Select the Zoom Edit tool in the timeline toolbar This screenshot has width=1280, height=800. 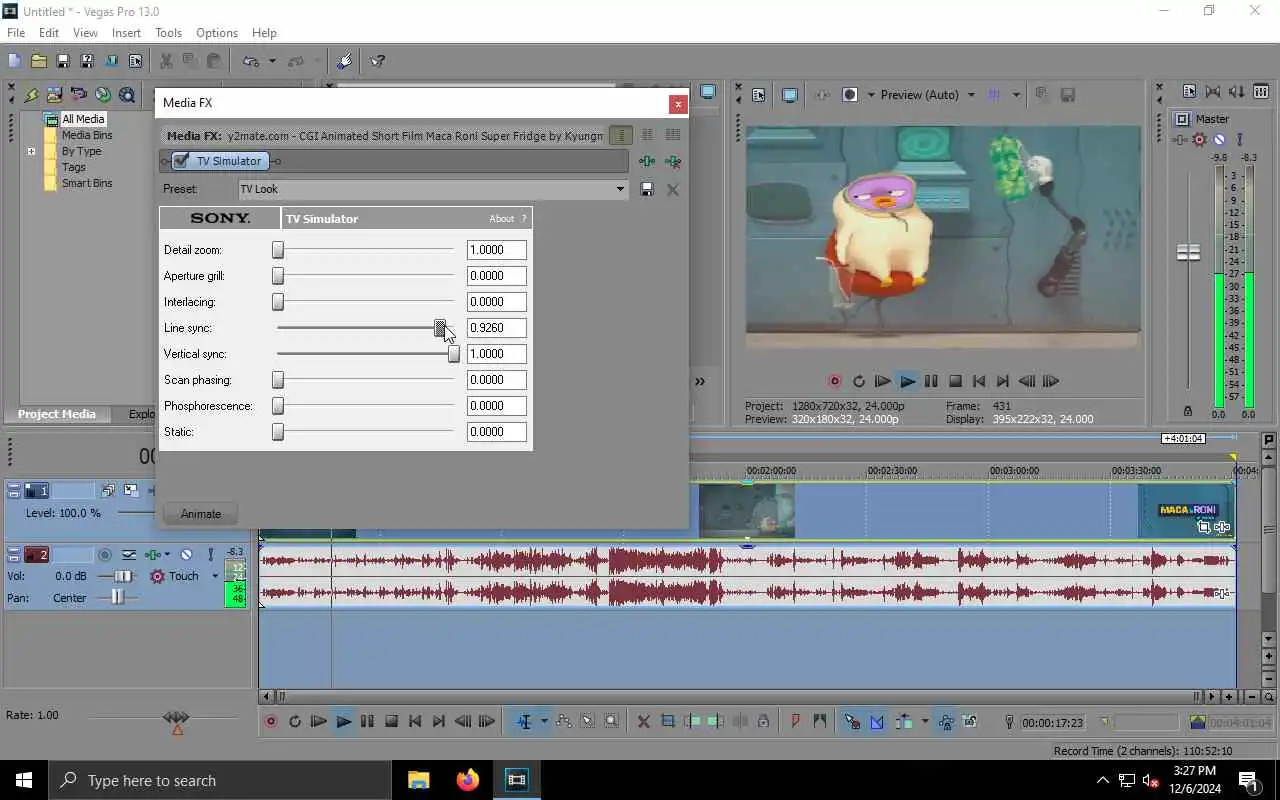point(612,721)
